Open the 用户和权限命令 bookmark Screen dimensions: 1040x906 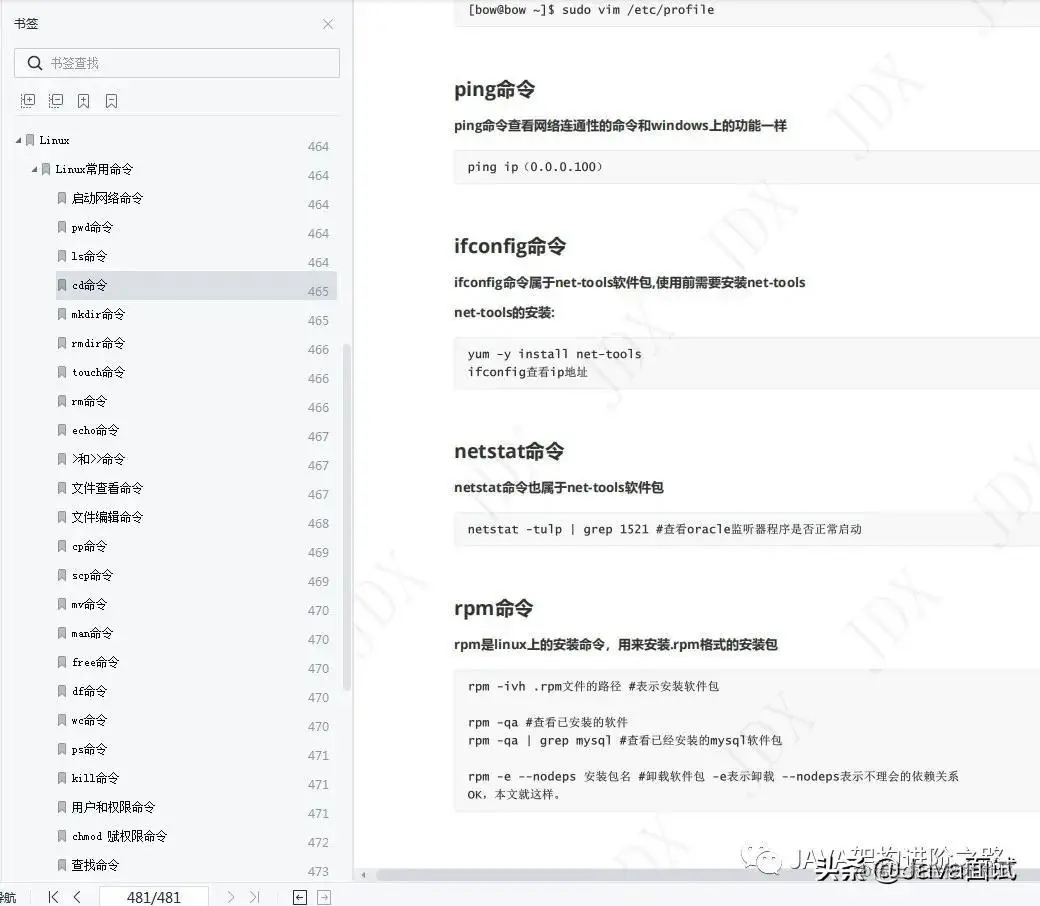pos(113,807)
